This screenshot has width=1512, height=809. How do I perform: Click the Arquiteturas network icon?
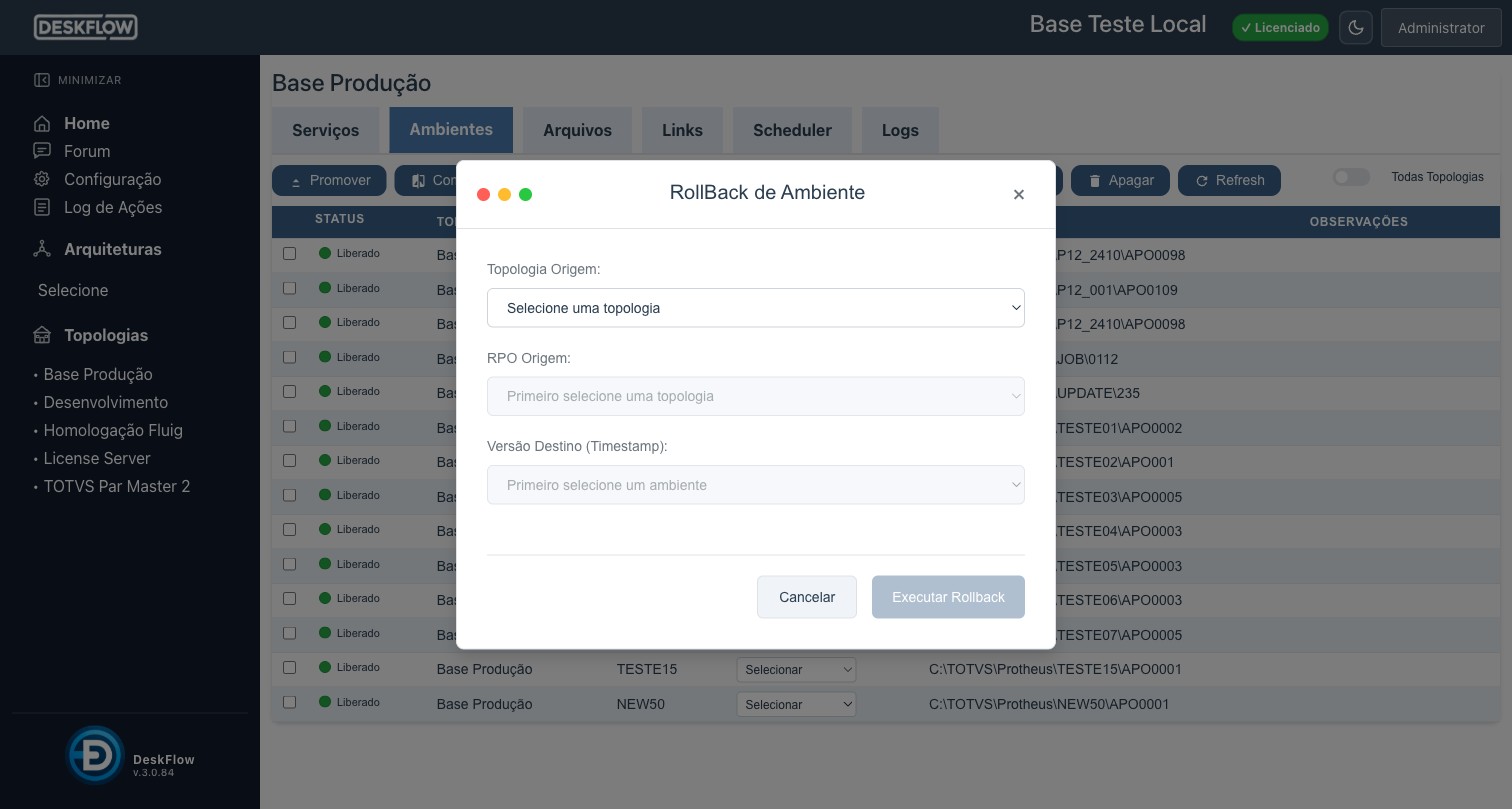[x=42, y=249]
